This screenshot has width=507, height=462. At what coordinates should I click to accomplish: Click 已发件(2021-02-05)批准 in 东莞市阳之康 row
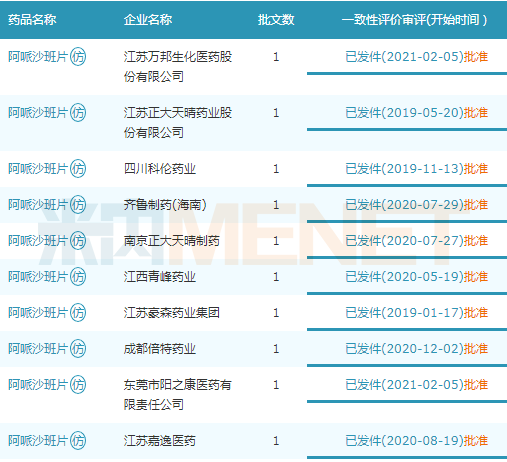point(417,385)
